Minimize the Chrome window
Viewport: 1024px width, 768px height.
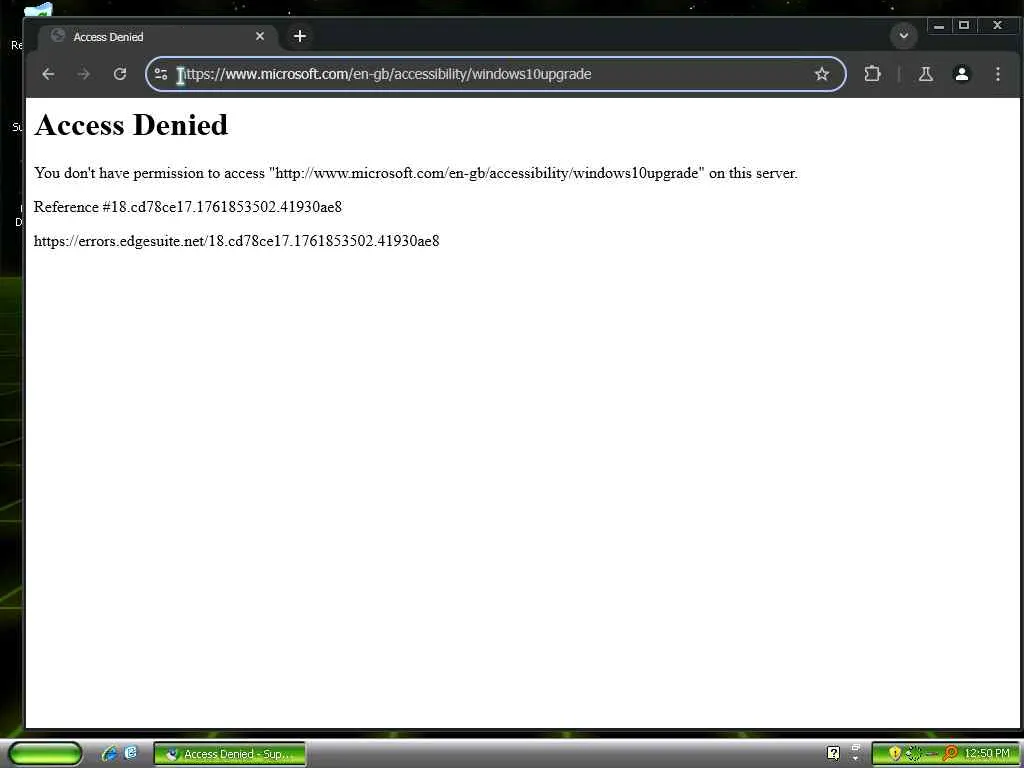[x=938, y=26]
